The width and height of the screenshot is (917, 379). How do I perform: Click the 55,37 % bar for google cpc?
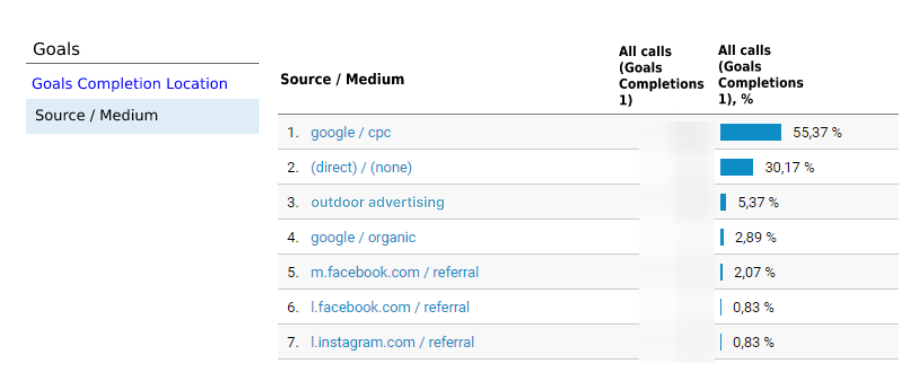coord(750,132)
